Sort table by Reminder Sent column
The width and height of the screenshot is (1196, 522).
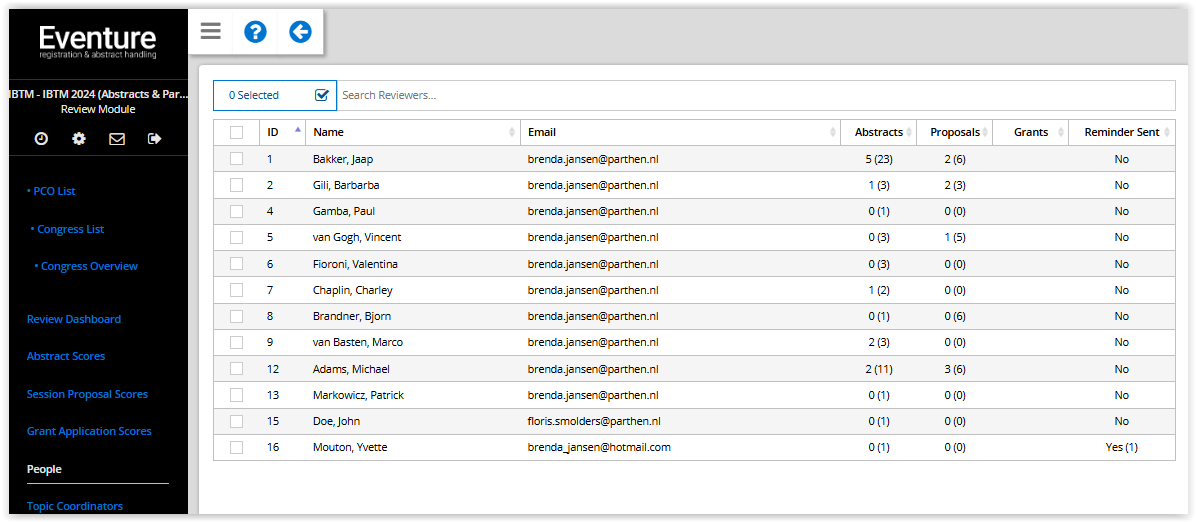pyautogui.click(x=1121, y=132)
